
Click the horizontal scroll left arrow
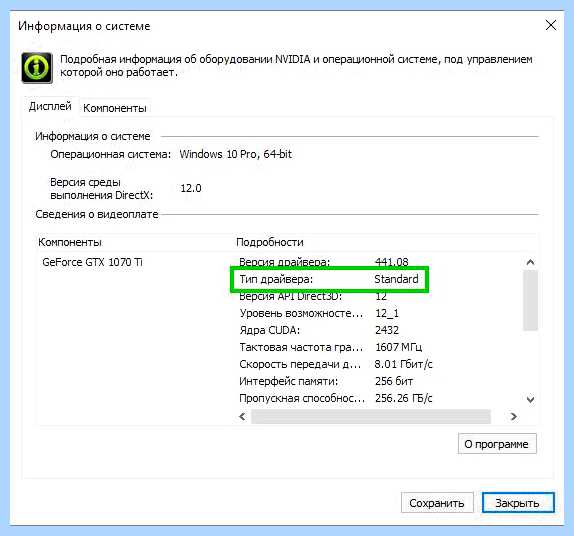click(242, 416)
